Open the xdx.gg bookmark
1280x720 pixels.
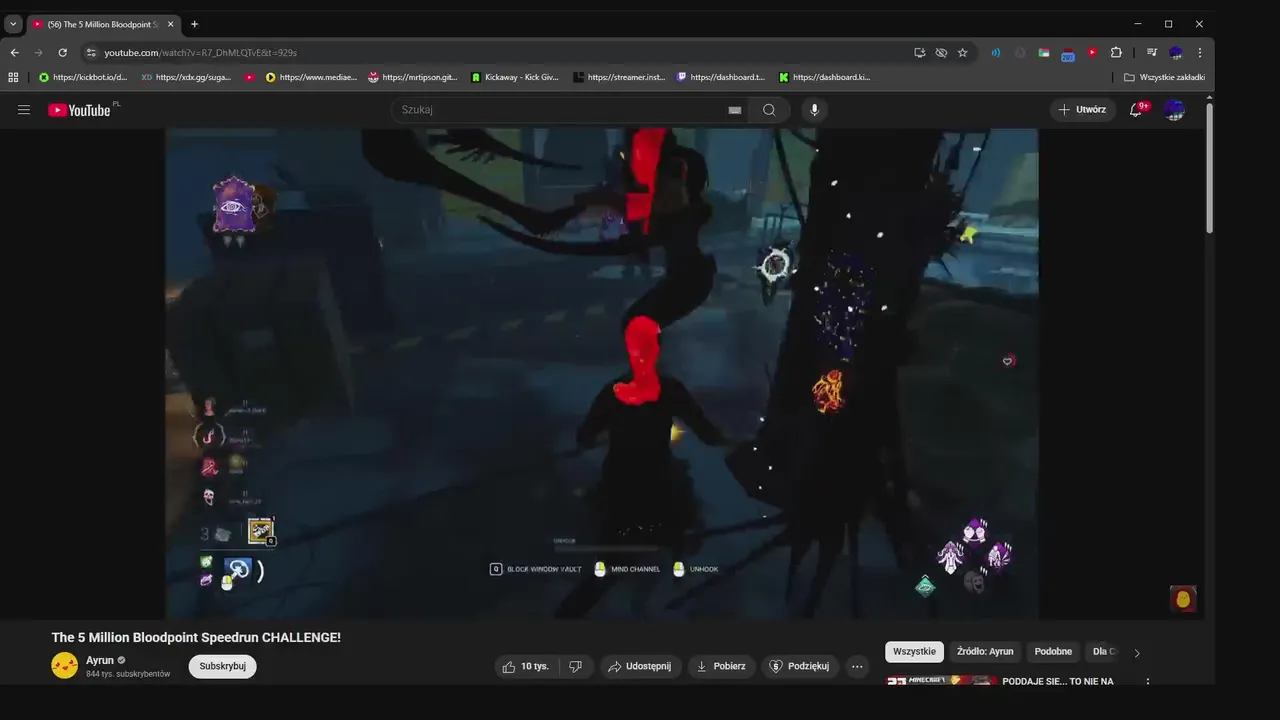point(187,77)
